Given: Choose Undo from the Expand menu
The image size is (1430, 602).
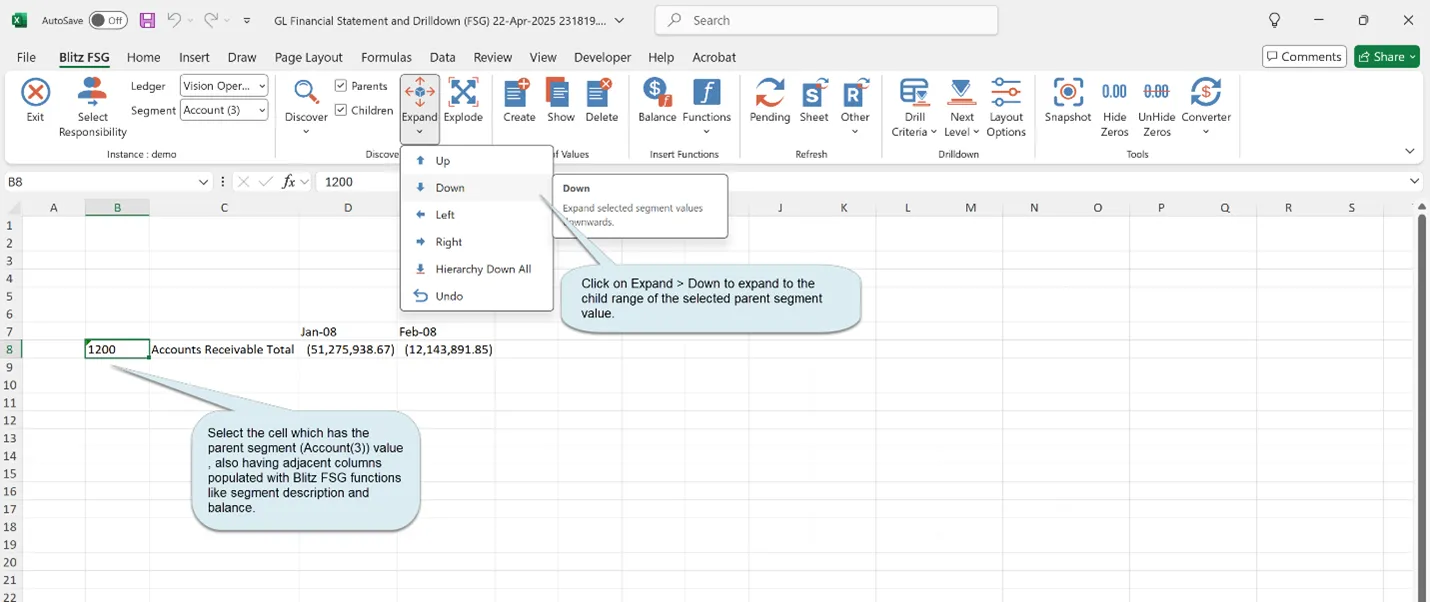Looking at the screenshot, I should click(x=476, y=296).
